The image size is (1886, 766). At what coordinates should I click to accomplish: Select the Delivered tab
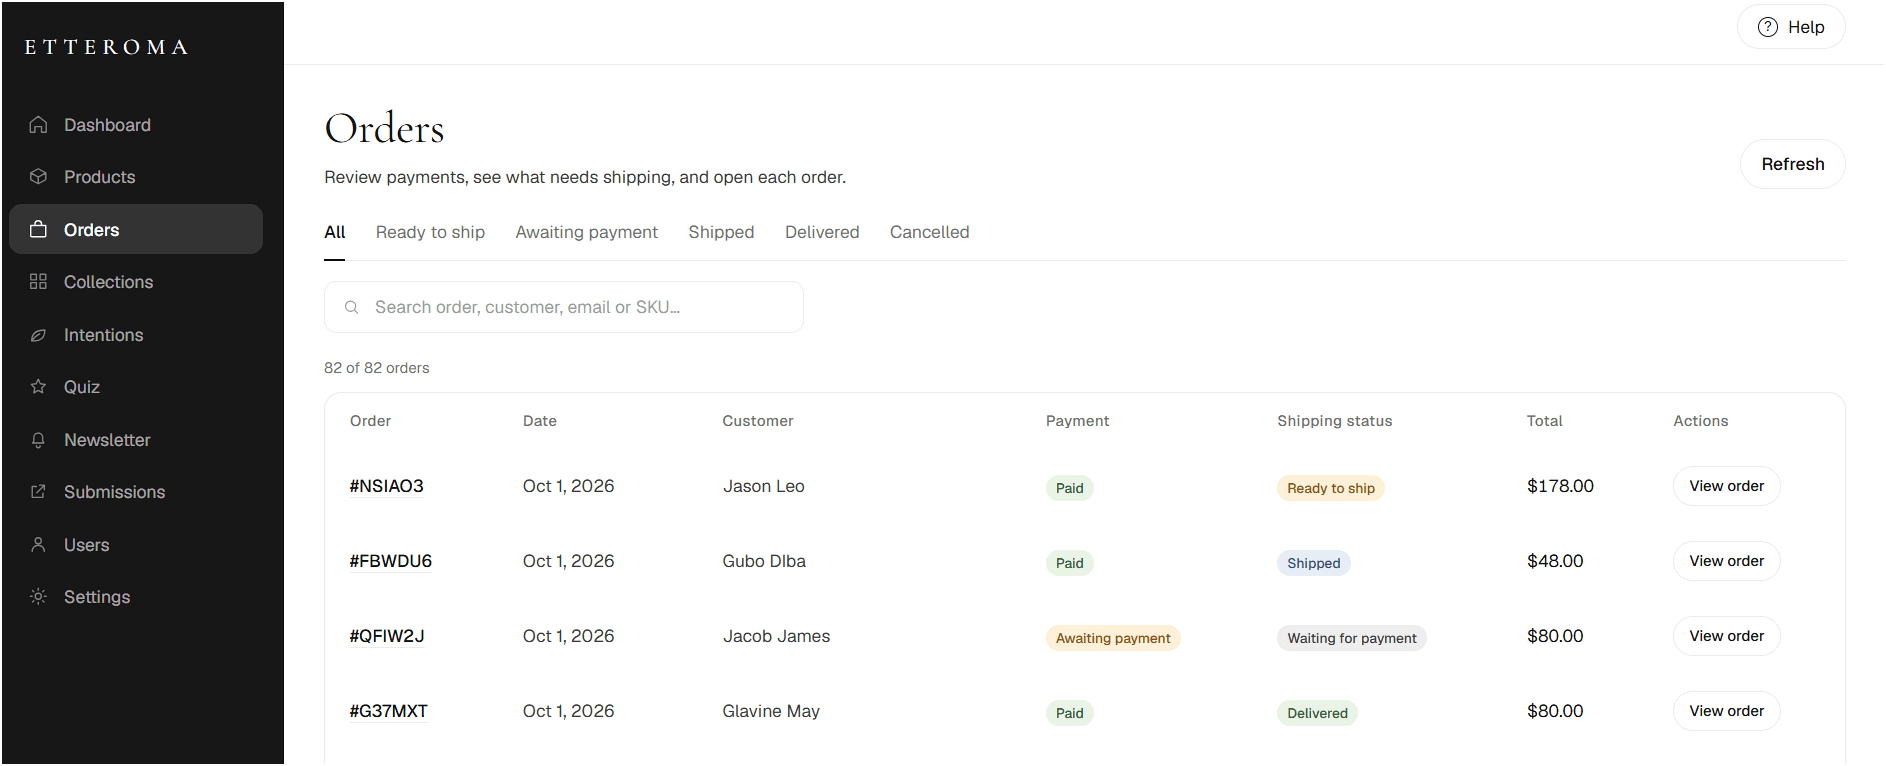[822, 232]
